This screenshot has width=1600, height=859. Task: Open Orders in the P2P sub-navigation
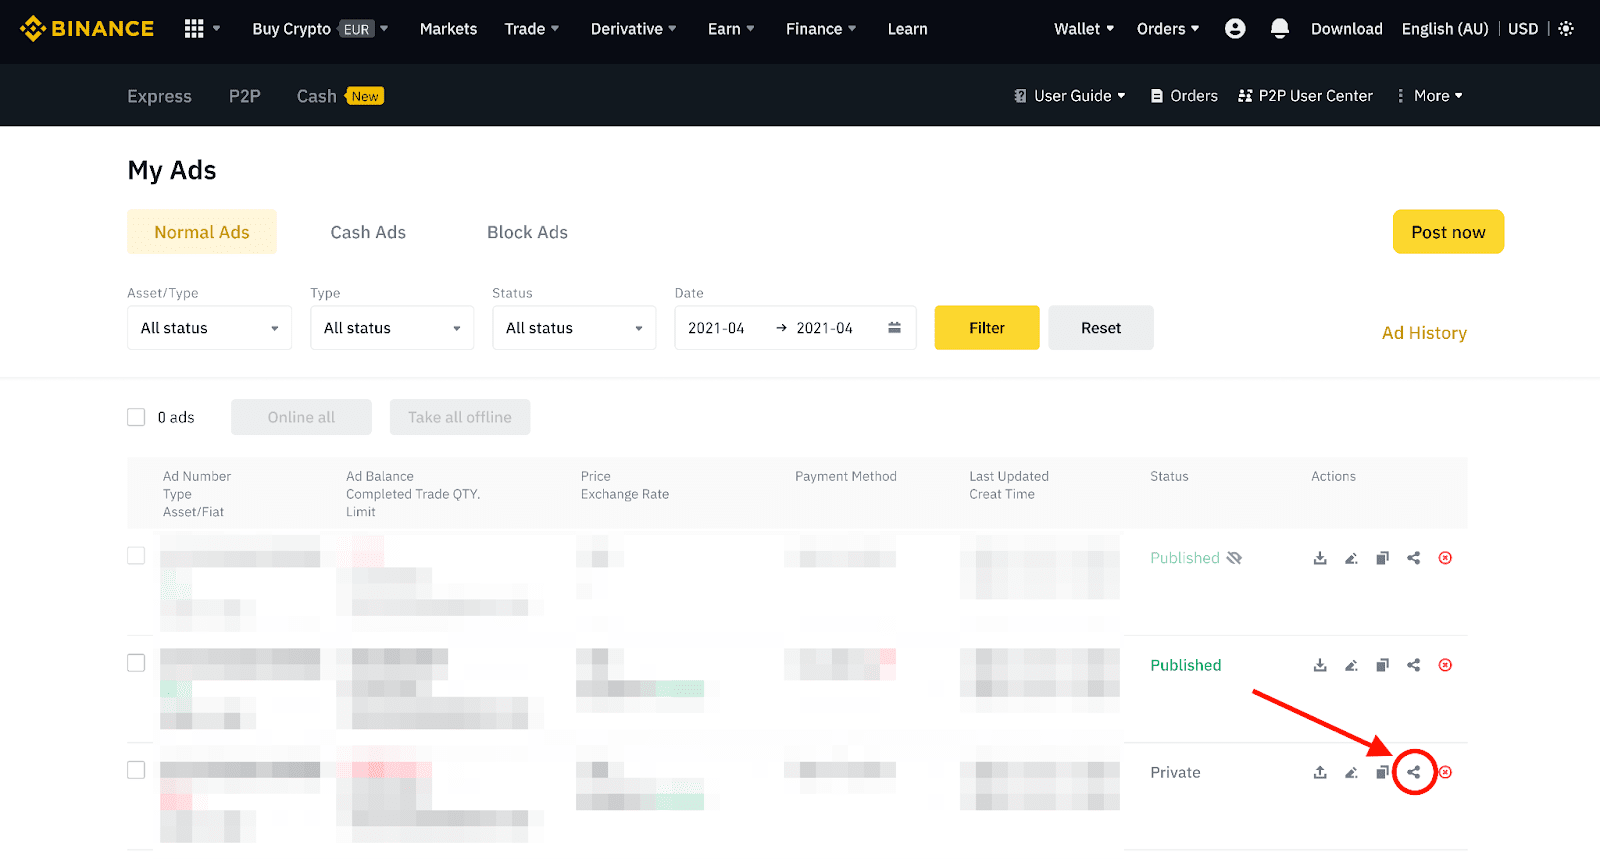click(x=1184, y=96)
